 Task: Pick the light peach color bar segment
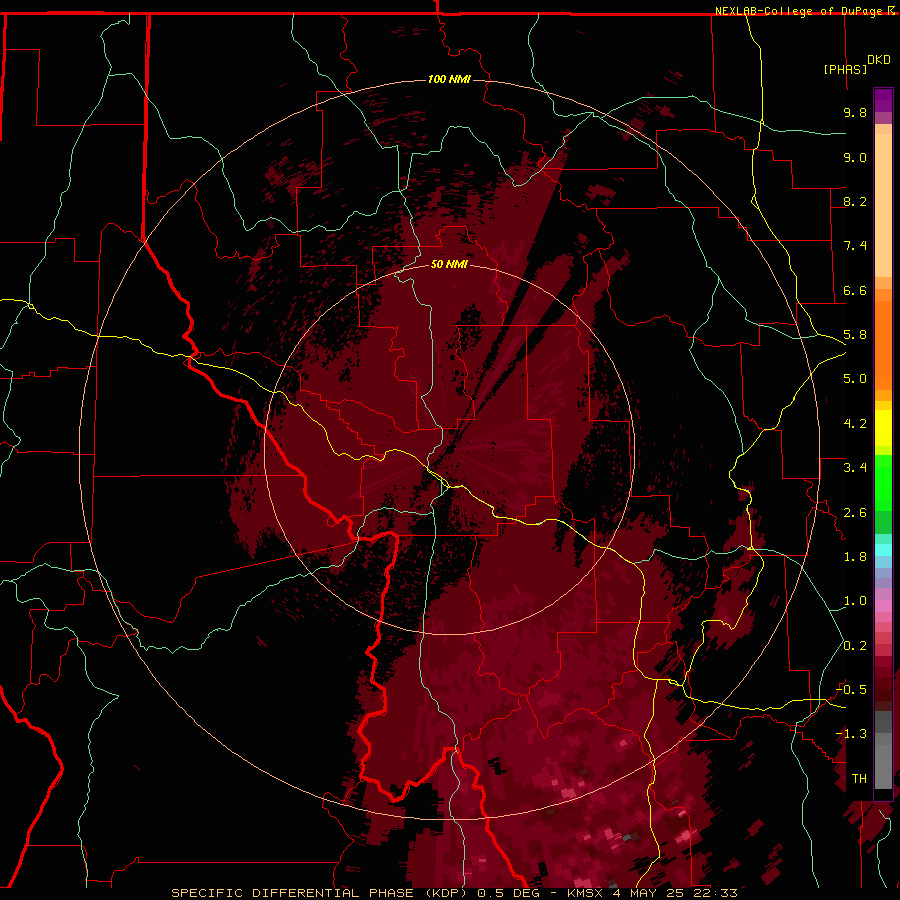(x=883, y=205)
